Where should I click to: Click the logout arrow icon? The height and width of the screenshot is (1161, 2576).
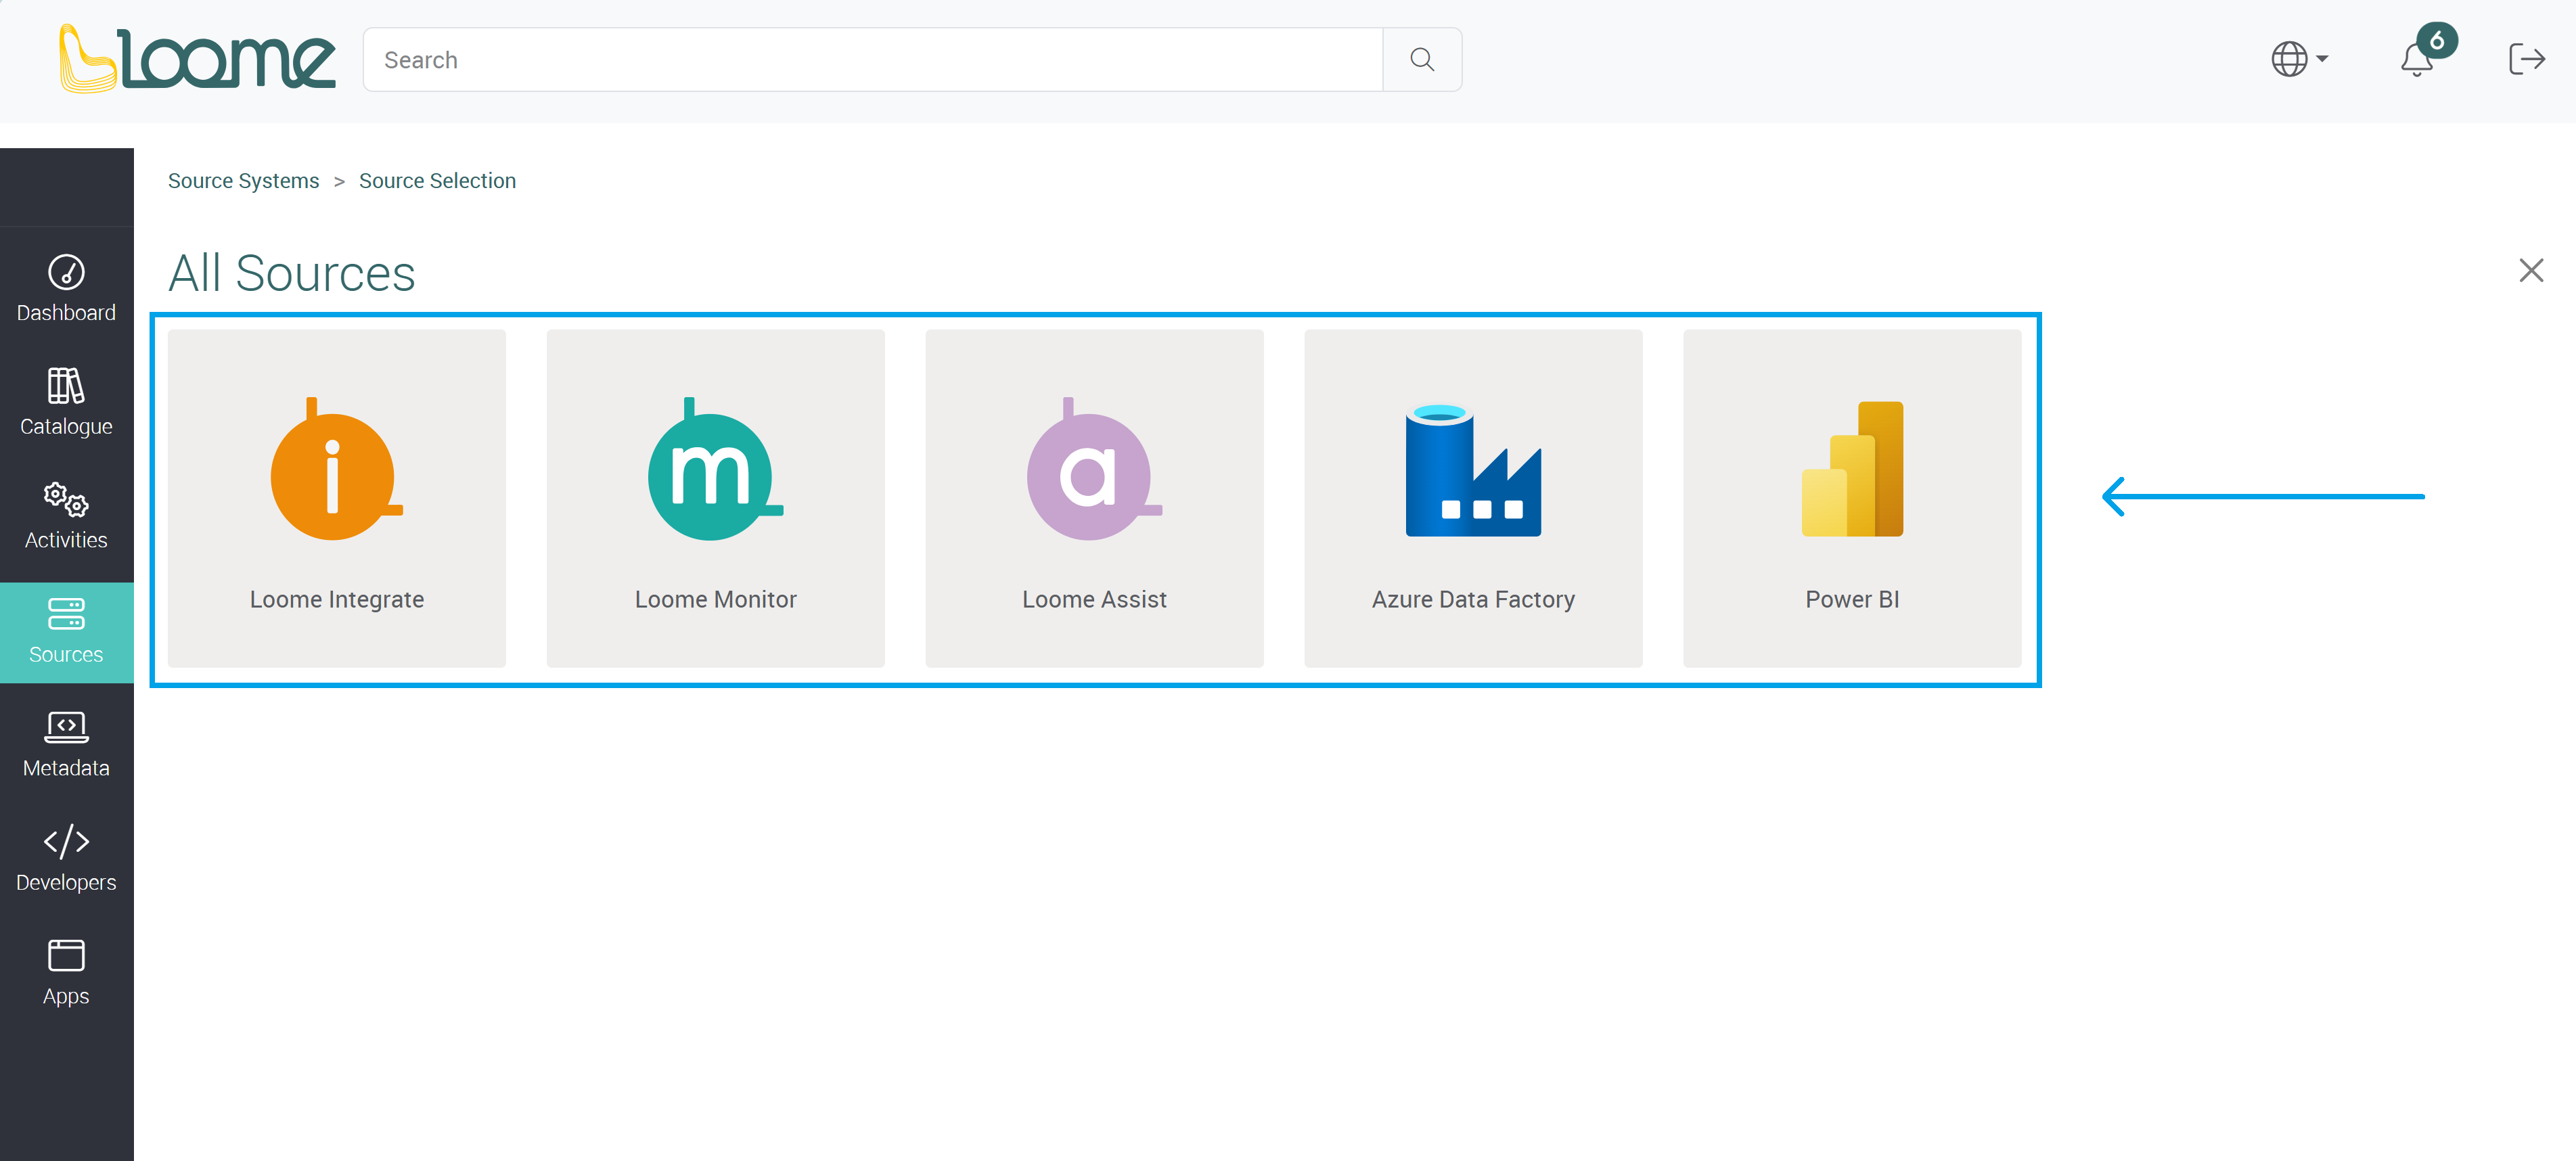click(2526, 59)
